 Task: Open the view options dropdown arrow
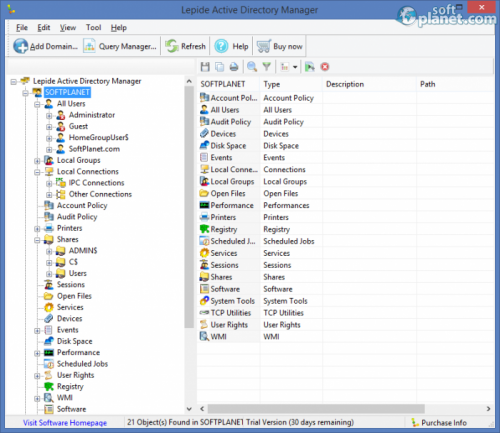295,67
